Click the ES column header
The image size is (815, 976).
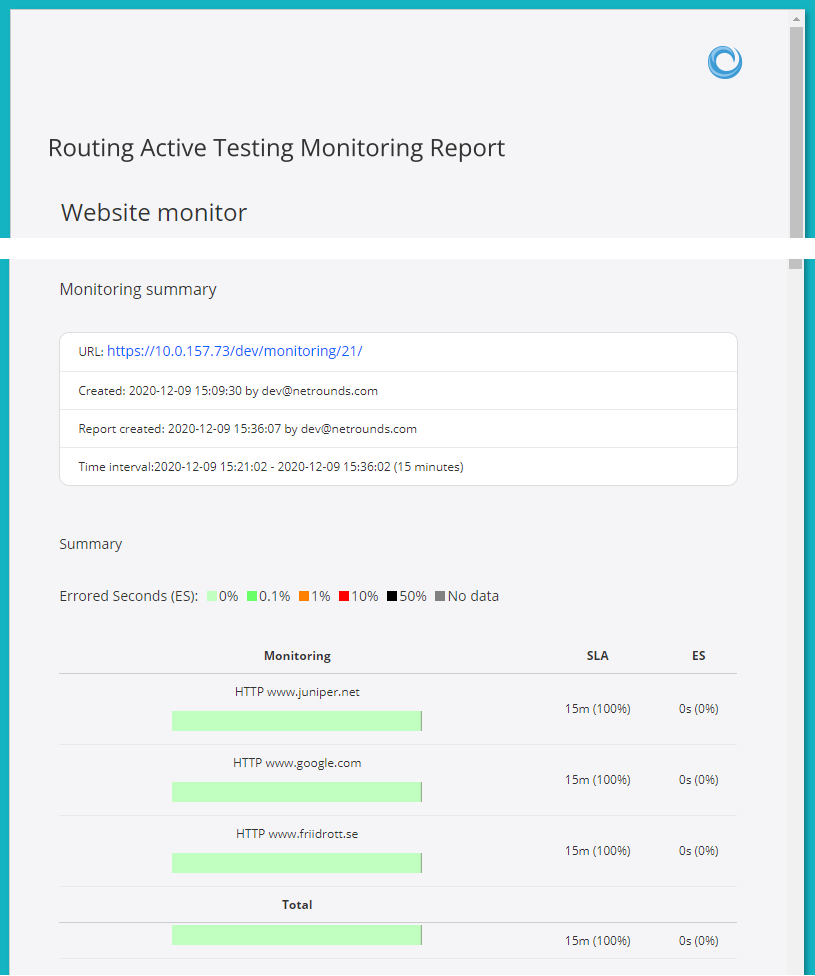(698, 656)
